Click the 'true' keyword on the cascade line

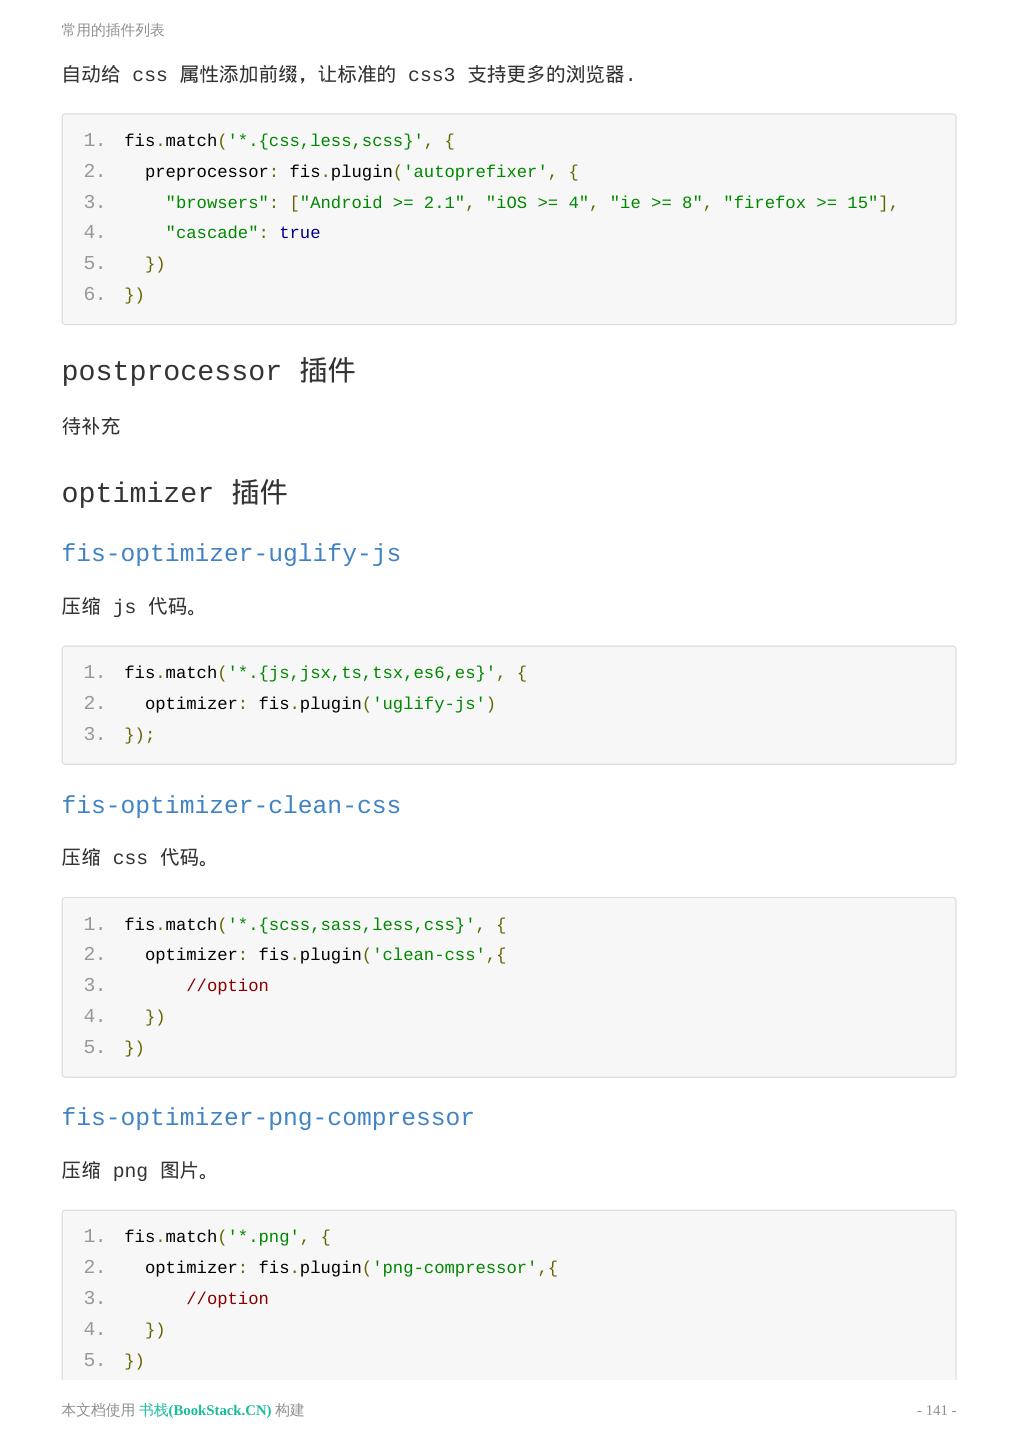pyautogui.click(x=300, y=233)
